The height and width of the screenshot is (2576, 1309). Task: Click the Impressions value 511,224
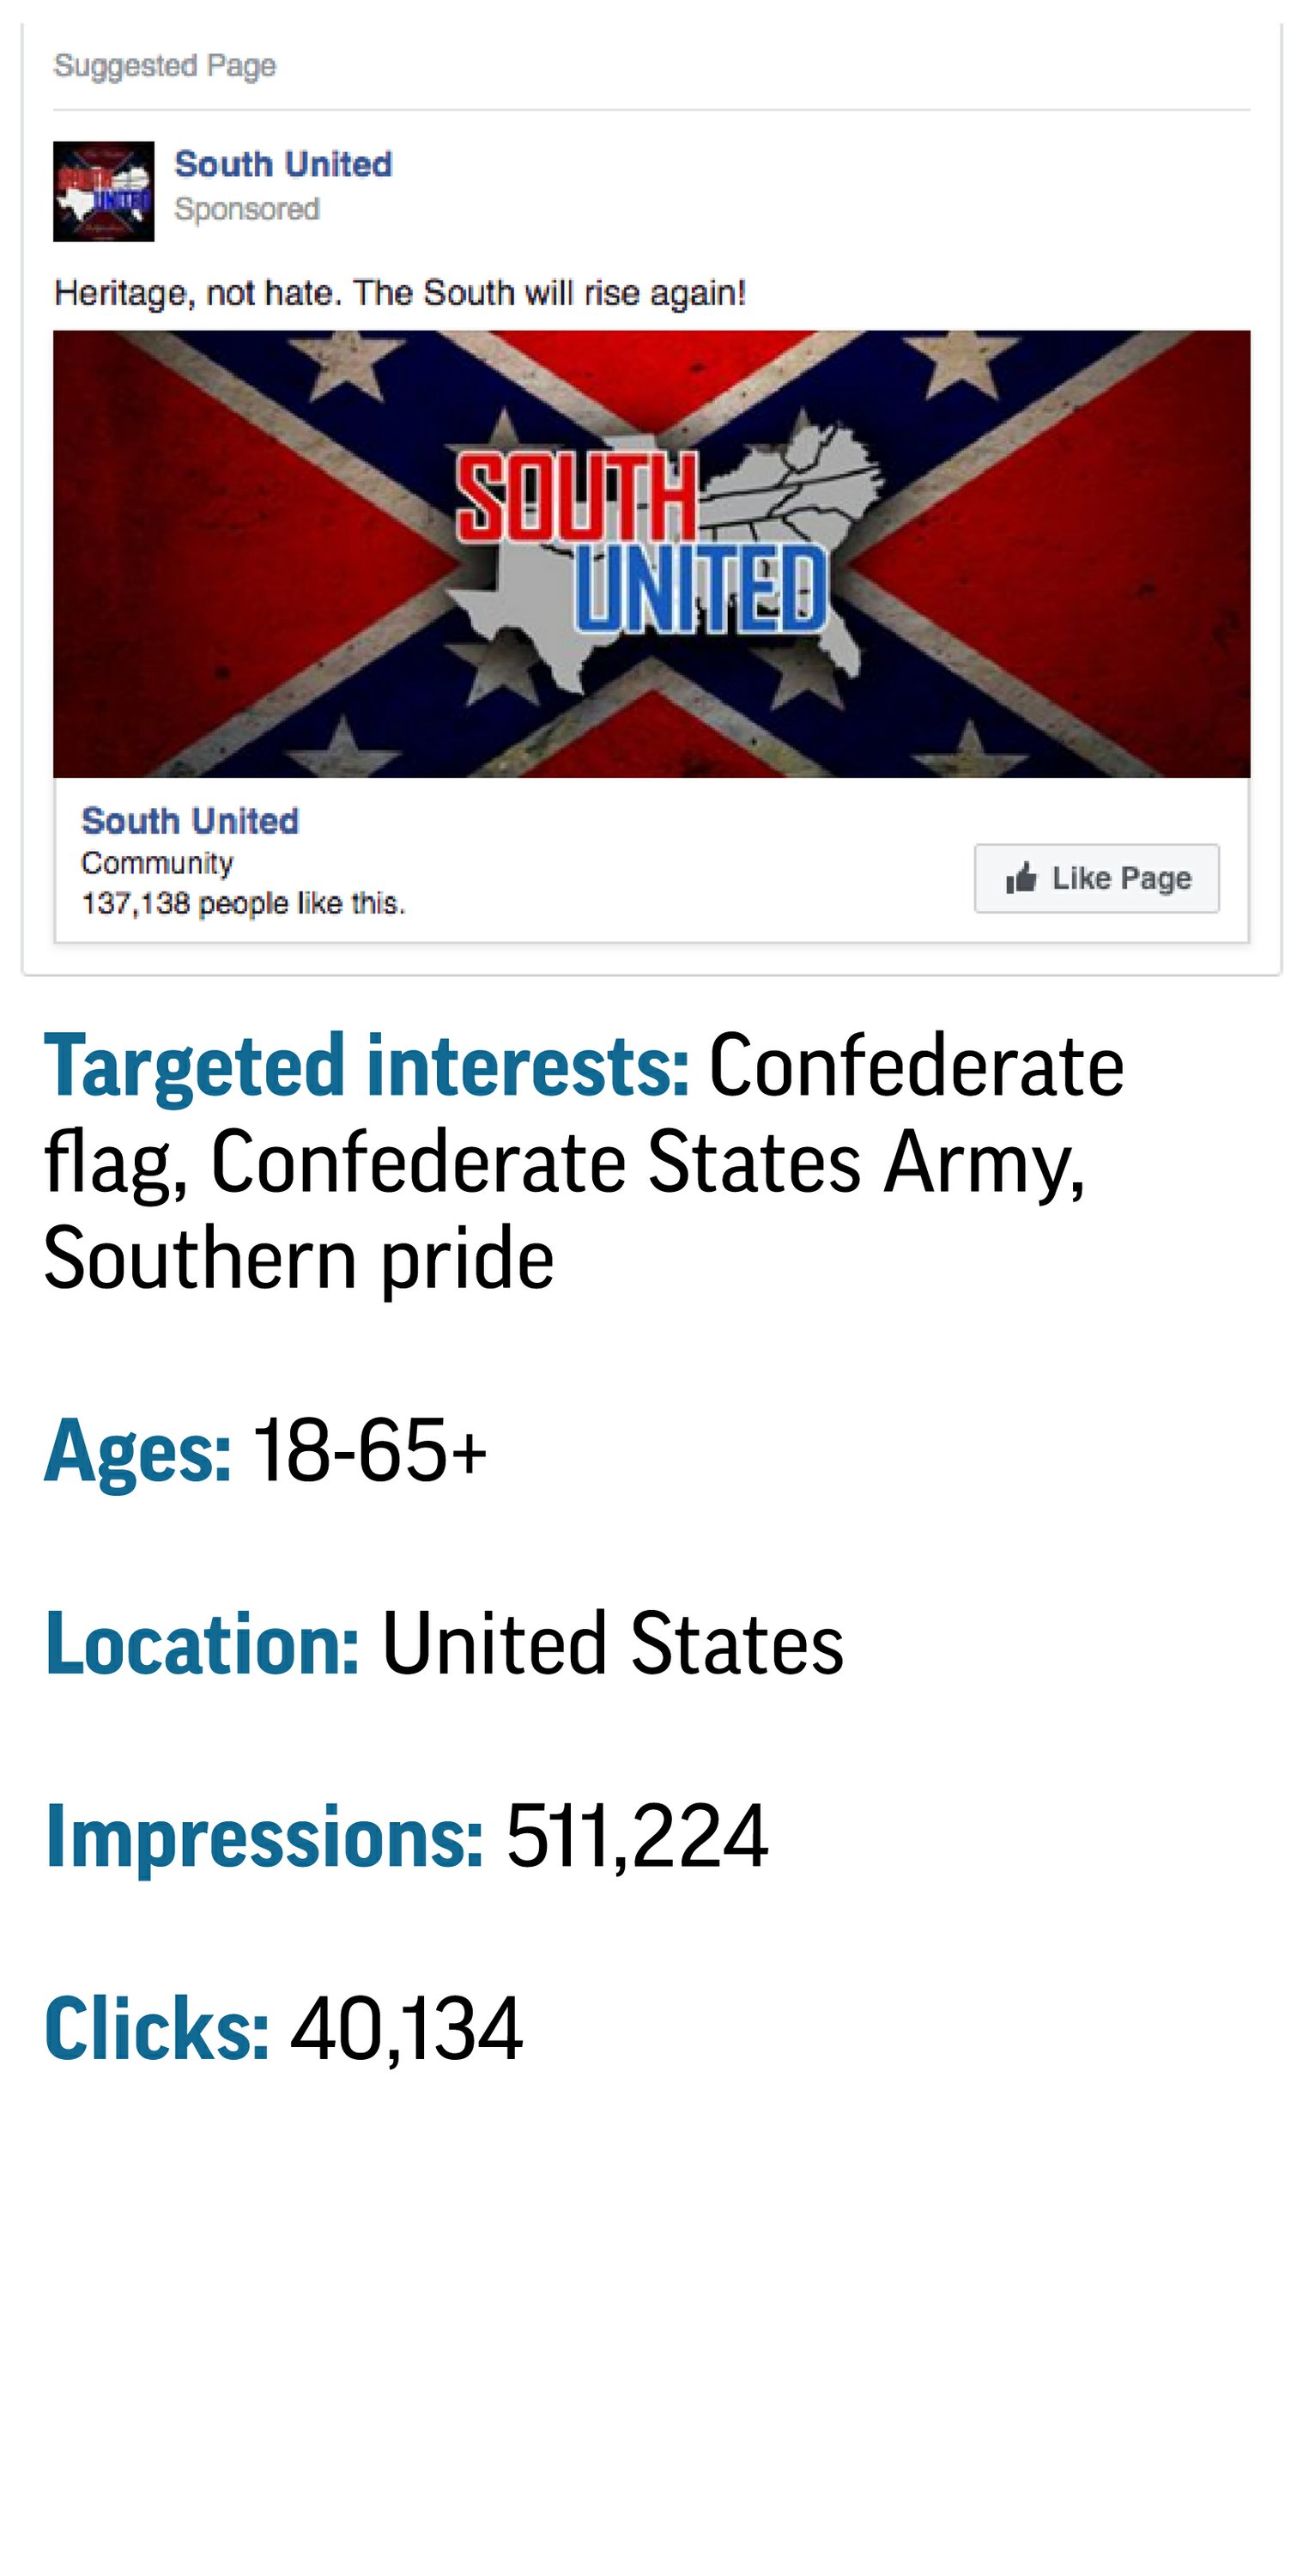coord(637,1836)
